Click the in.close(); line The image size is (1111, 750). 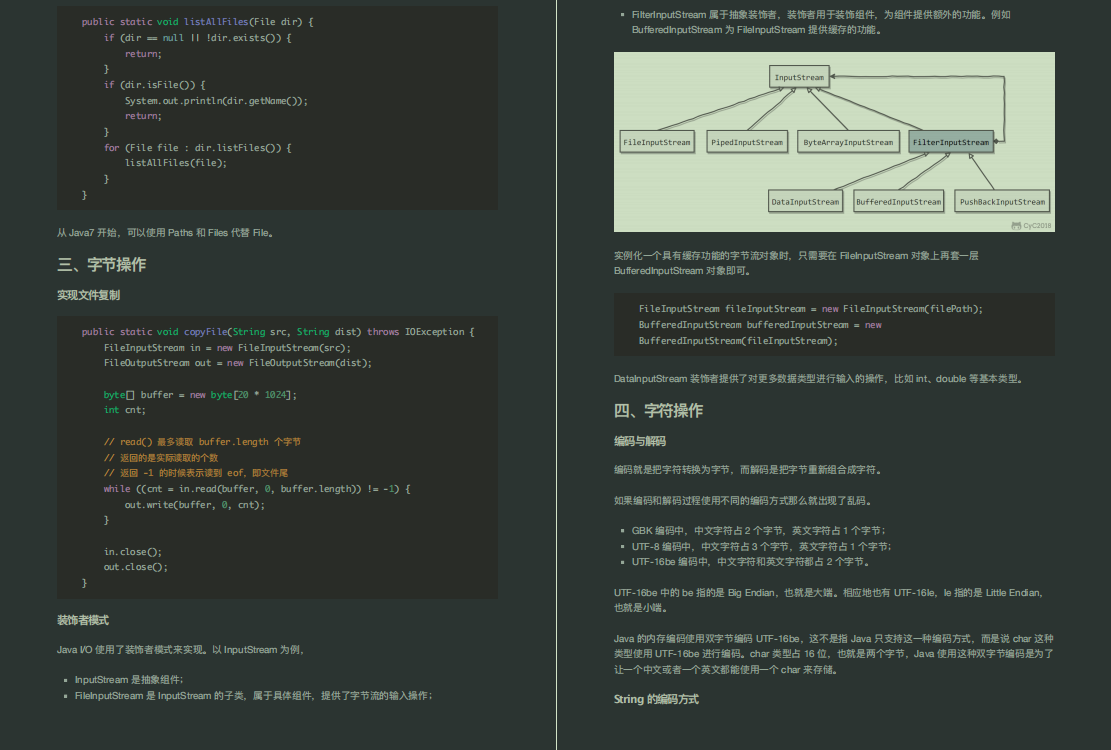click(x=132, y=552)
